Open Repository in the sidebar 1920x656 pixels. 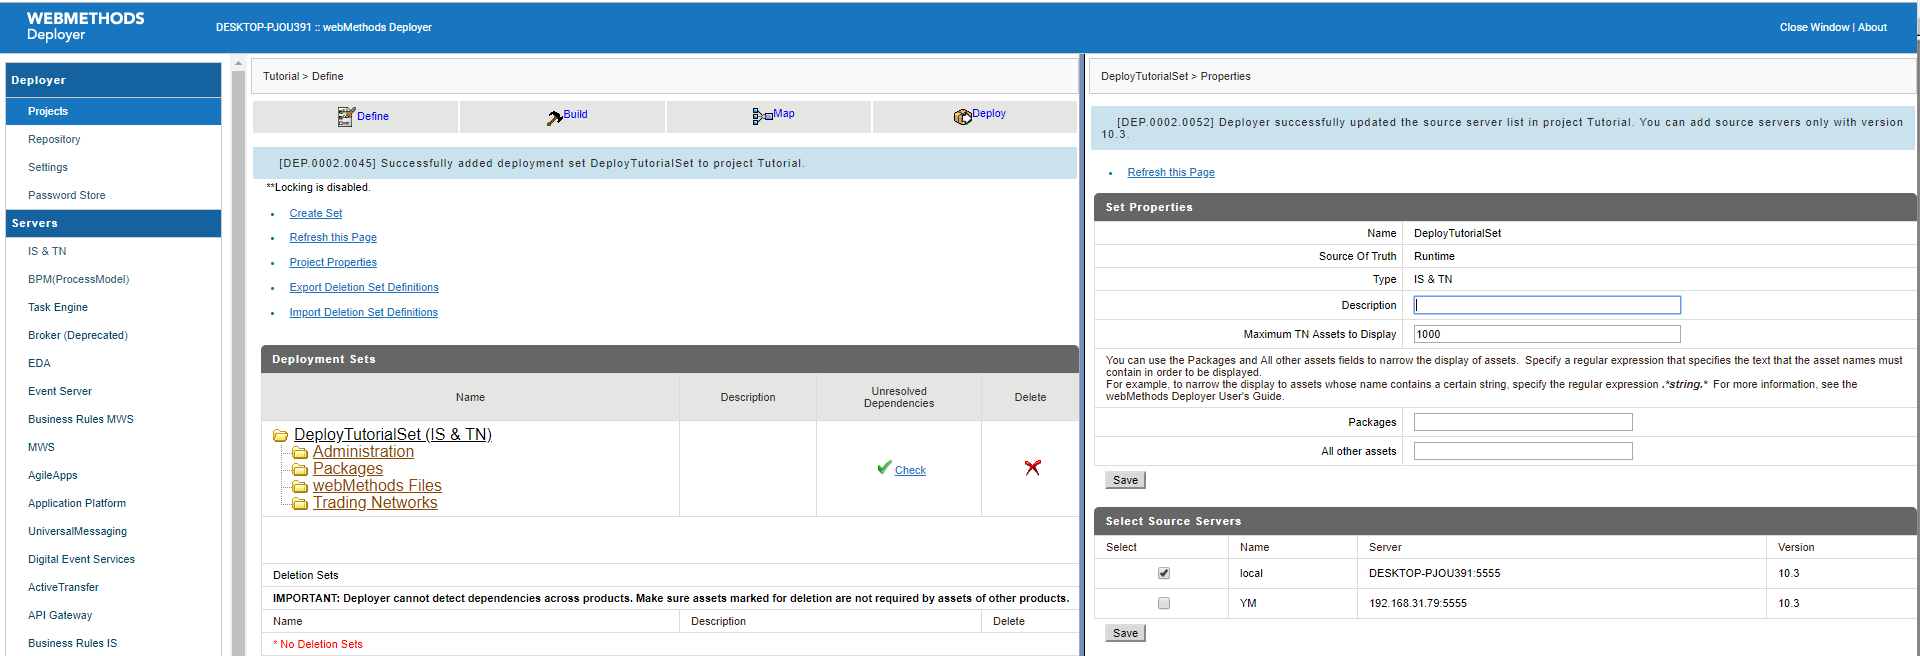[x=54, y=139]
